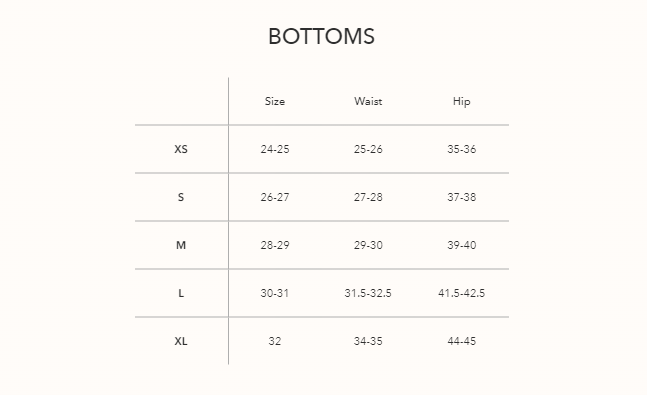Select the XL size value 32
The width and height of the screenshot is (647, 395).
click(275, 341)
